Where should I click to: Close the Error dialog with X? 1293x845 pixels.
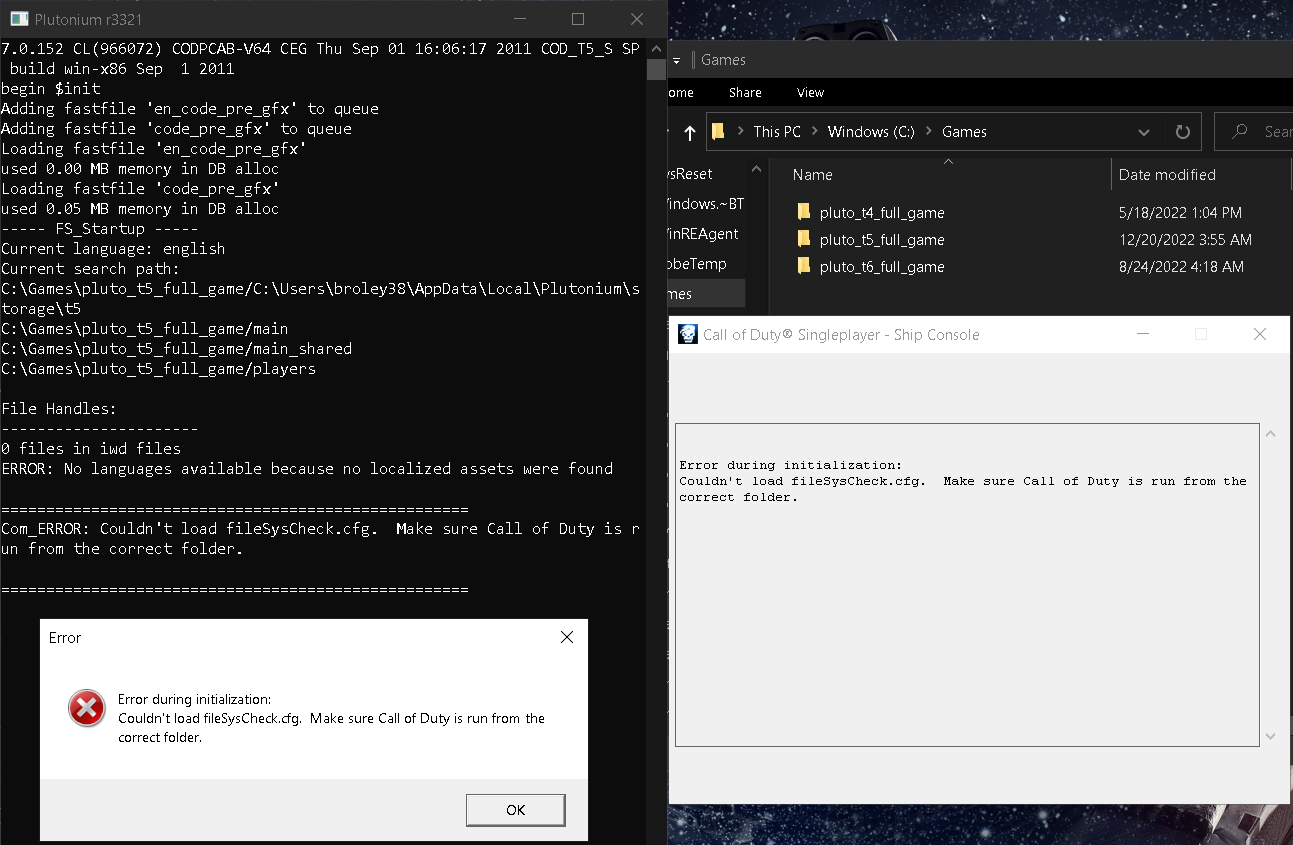[567, 637]
